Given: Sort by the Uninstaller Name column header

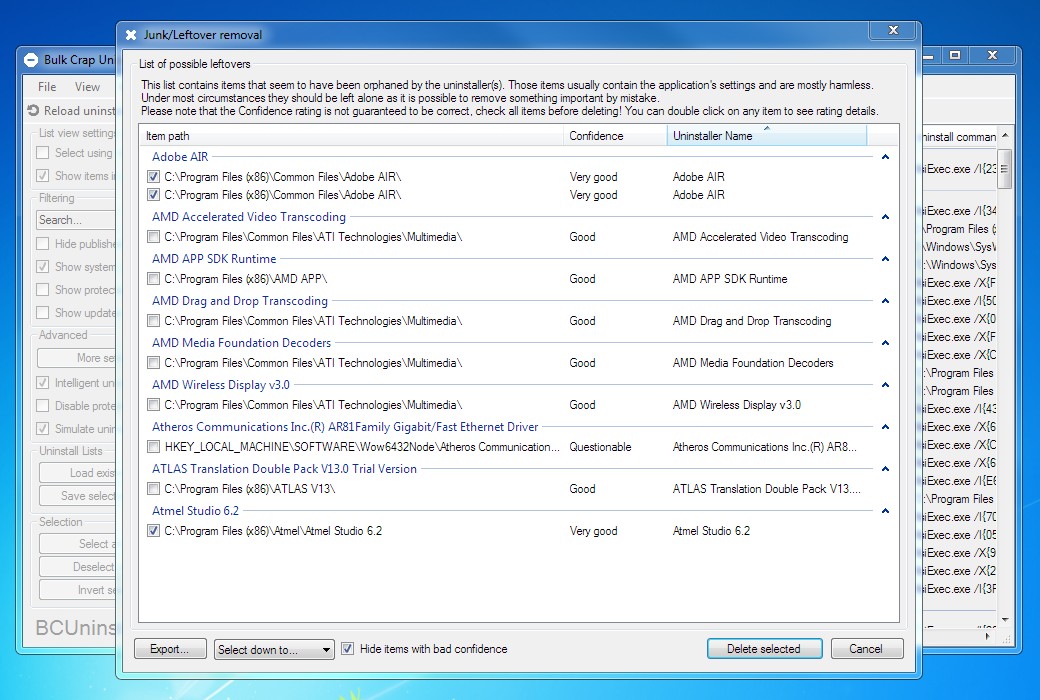Looking at the screenshot, I should coord(766,135).
